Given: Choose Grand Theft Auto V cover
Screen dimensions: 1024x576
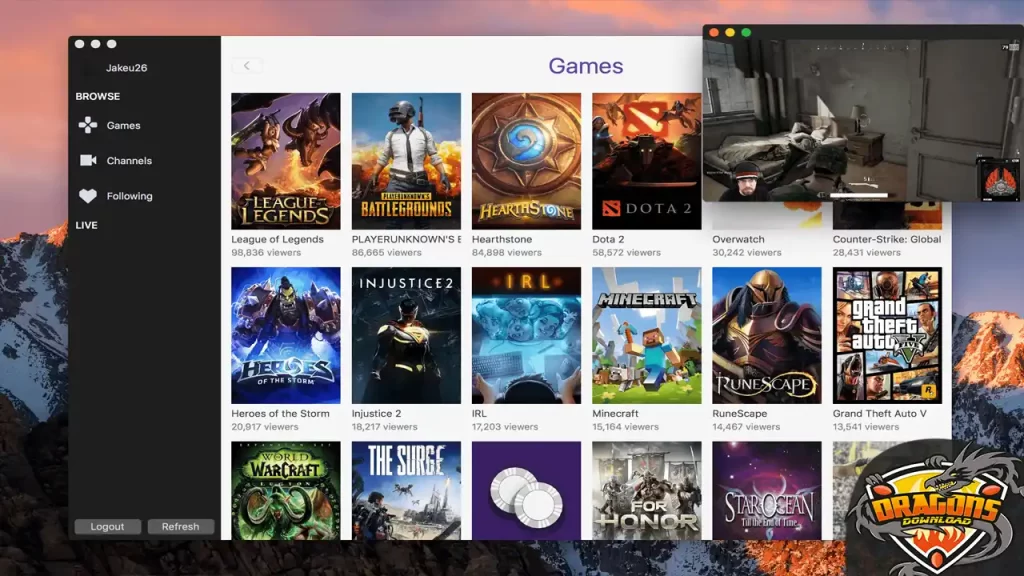Looking at the screenshot, I should pyautogui.click(x=887, y=335).
